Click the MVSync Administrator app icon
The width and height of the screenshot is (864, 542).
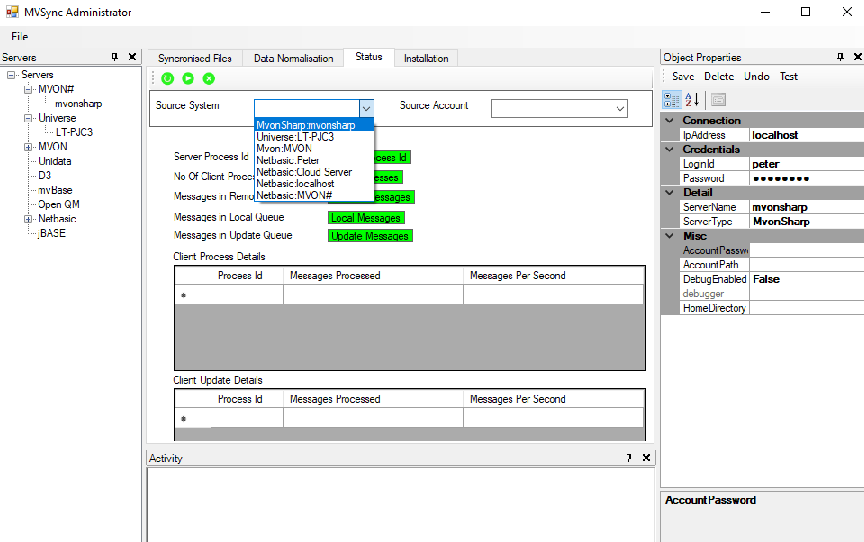(x=12, y=12)
